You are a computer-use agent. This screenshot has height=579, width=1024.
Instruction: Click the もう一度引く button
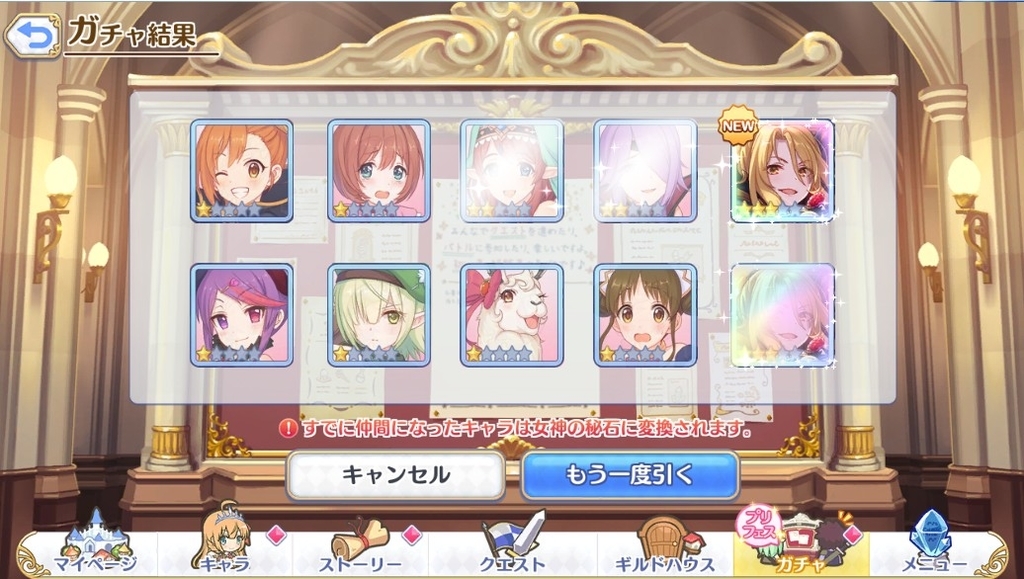tap(630, 475)
